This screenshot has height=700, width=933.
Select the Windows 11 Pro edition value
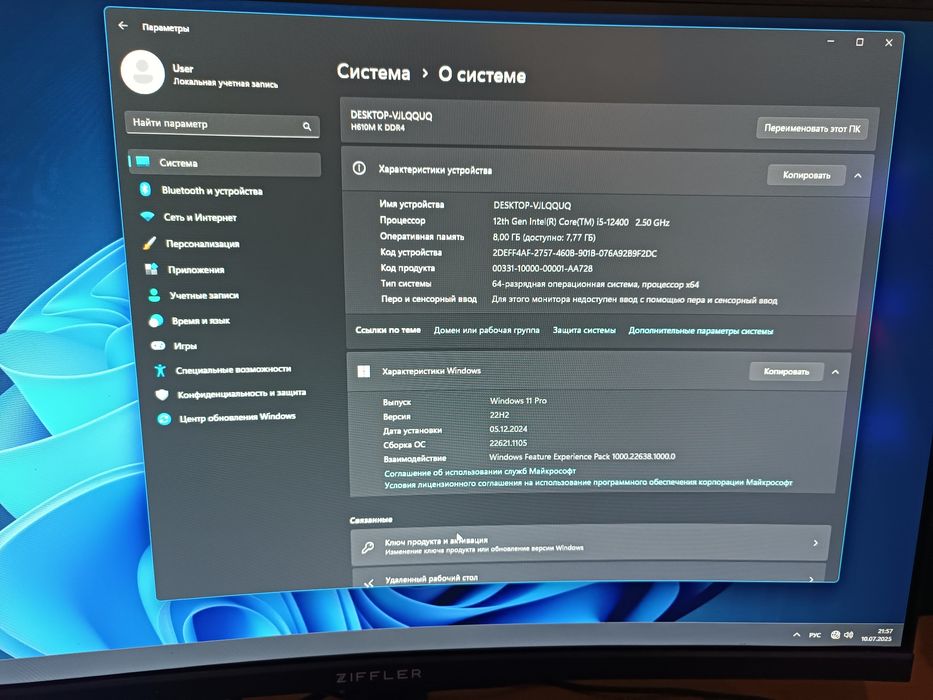point(518,401)
